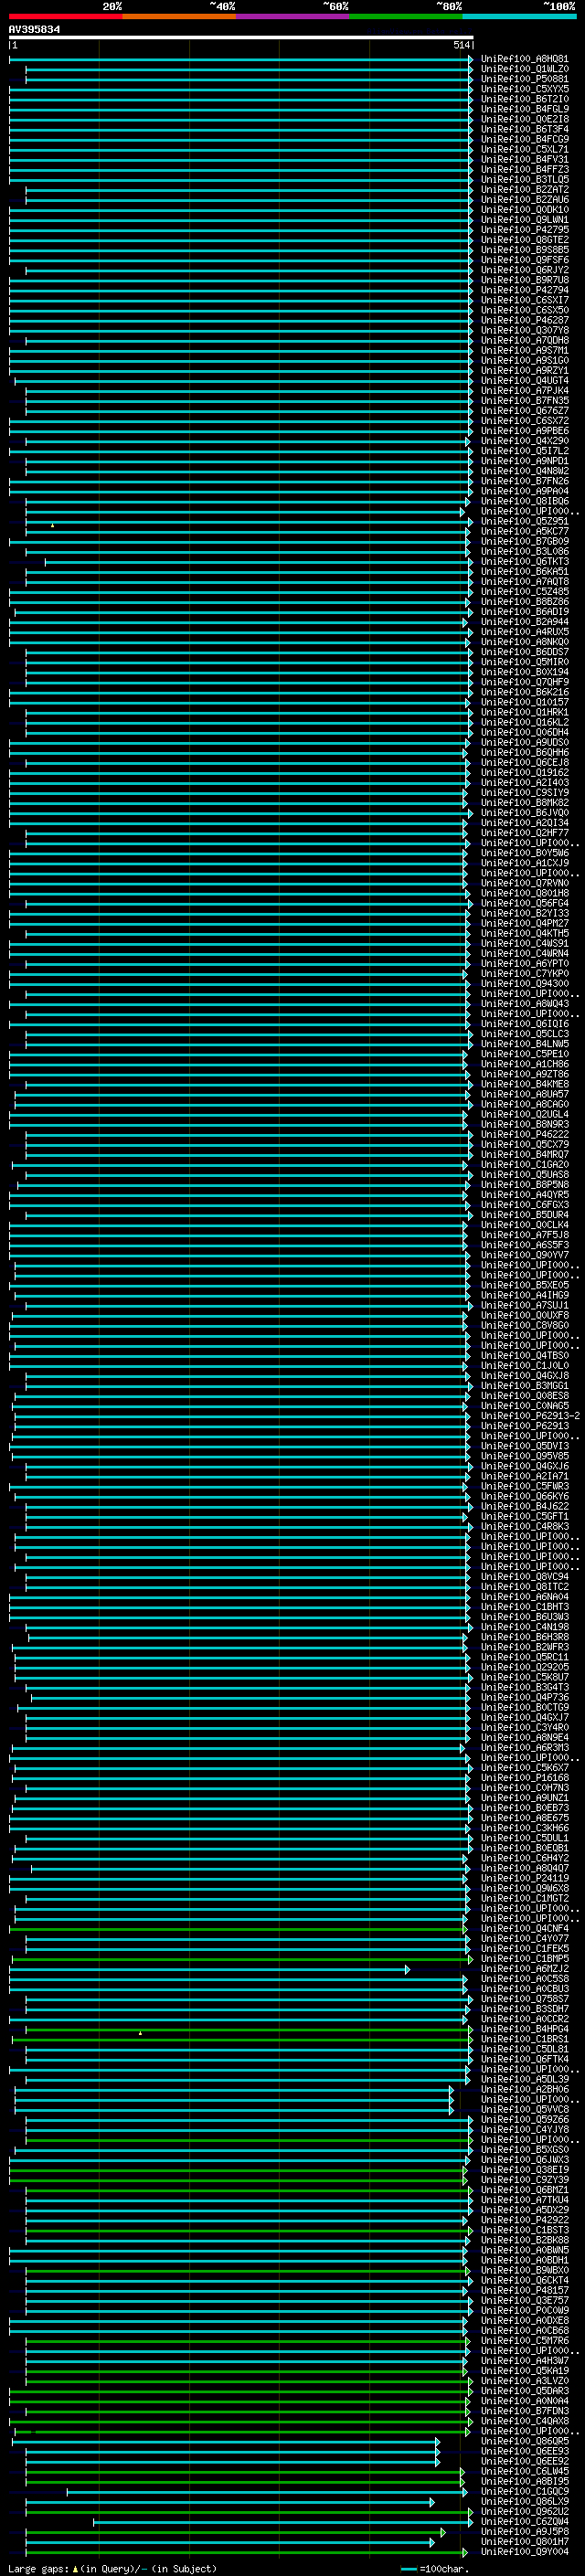Click the label UniRef100_Q4UGT4
The width and height of the screenshot is (585, 2576).
(x=524, y=381)
